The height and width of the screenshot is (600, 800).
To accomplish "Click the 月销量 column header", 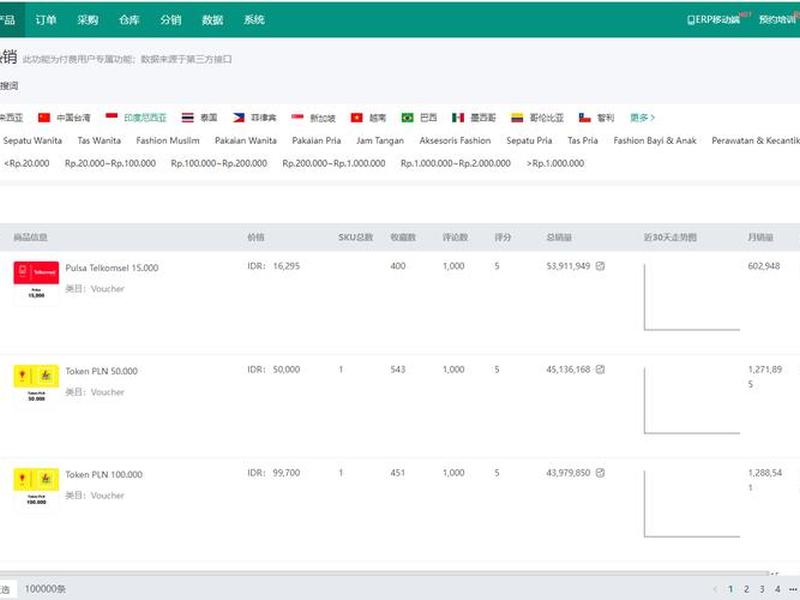I will tap(760, 237).
